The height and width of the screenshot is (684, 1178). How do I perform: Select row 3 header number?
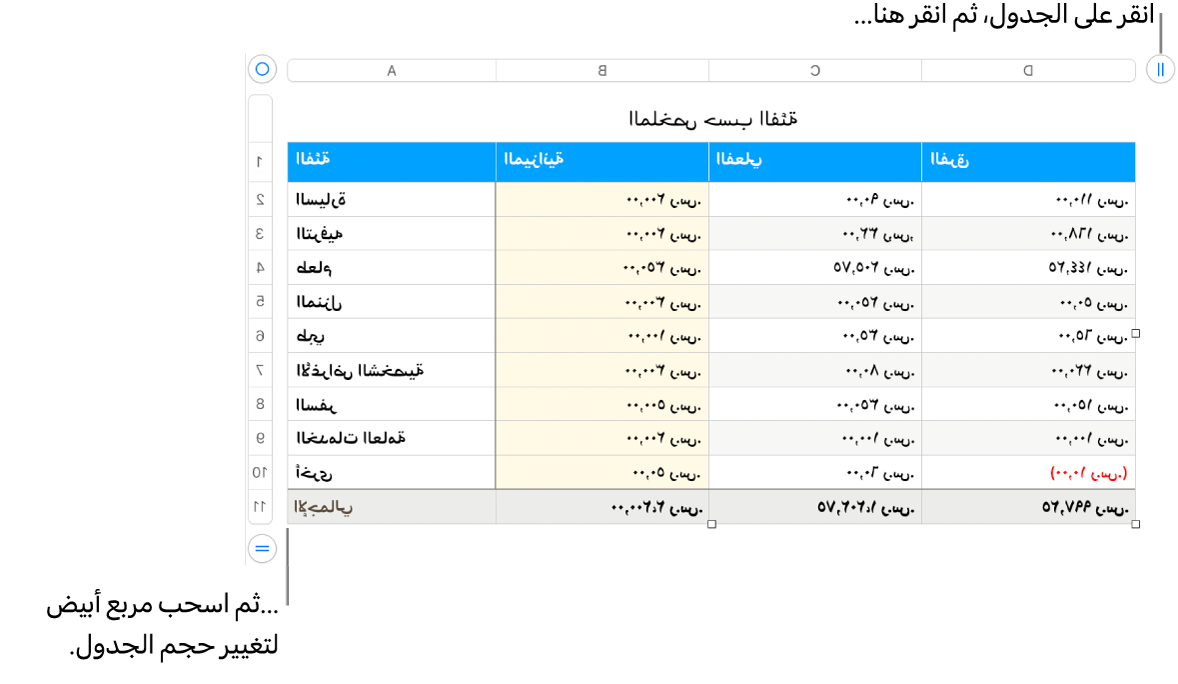coord(260,234)
